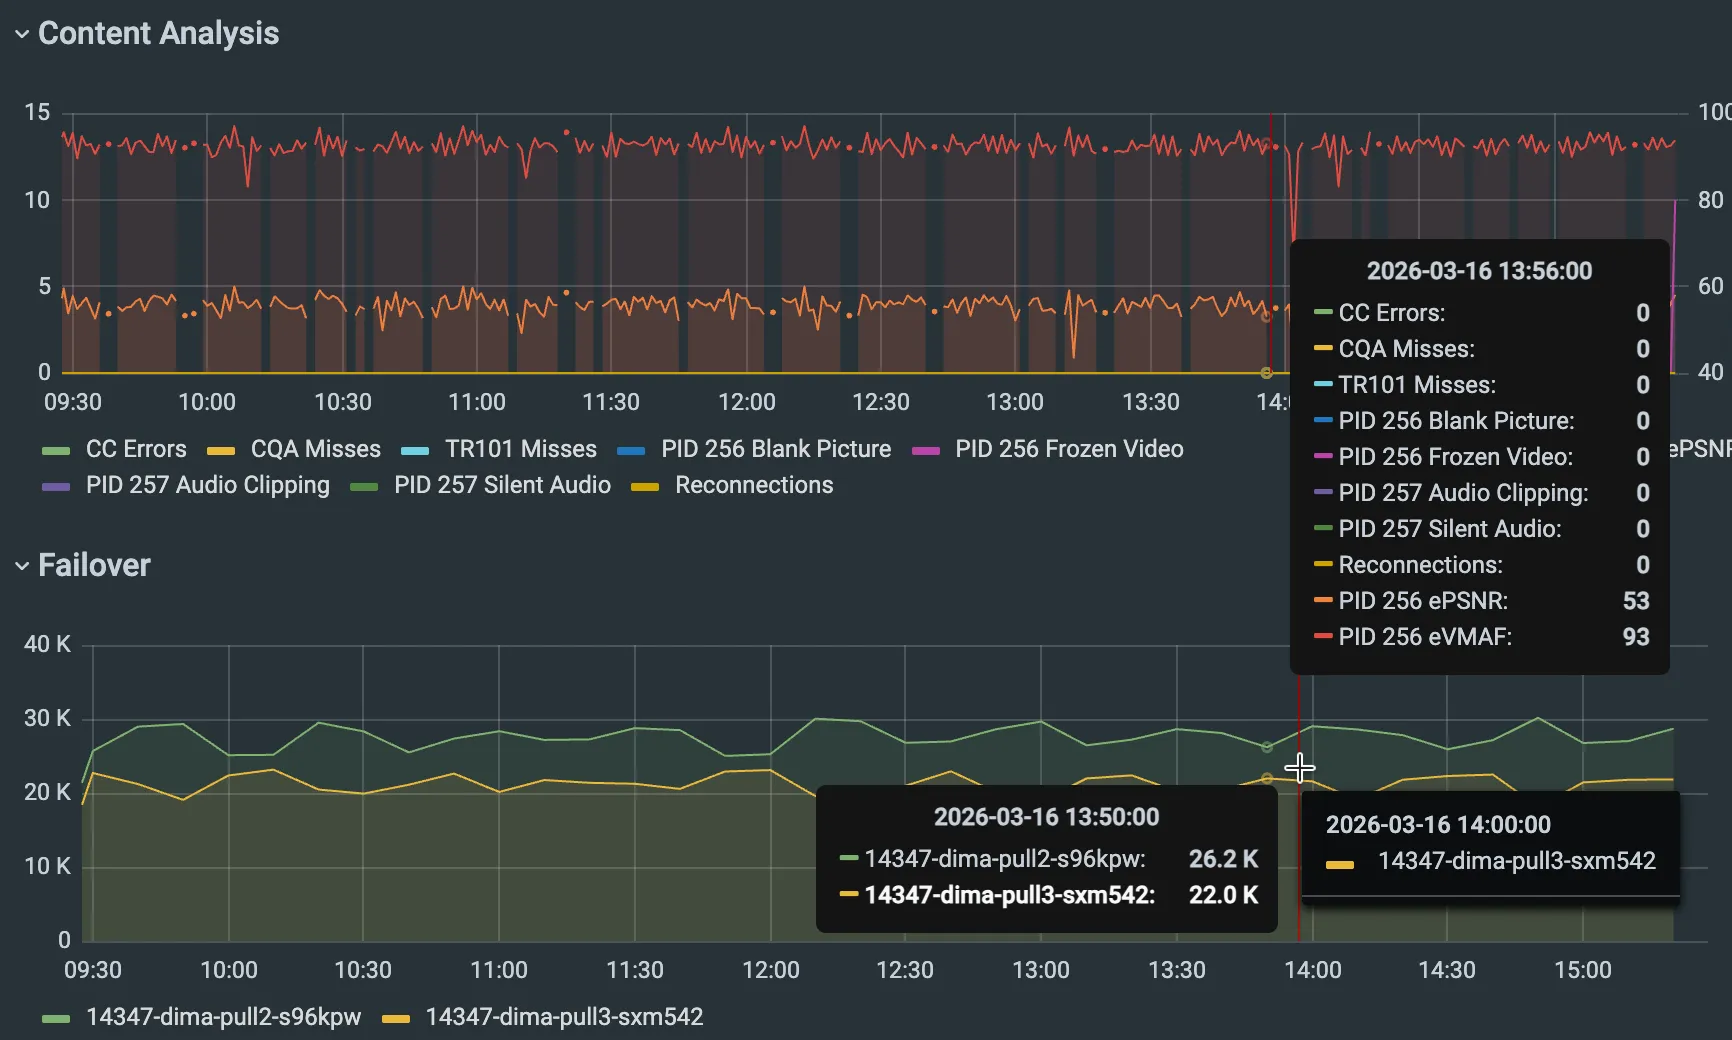1732x1040 pixels.
Task: Click "15:00" on the Failover time axis
Action: pyautogui.click(x=1583, y=970)
